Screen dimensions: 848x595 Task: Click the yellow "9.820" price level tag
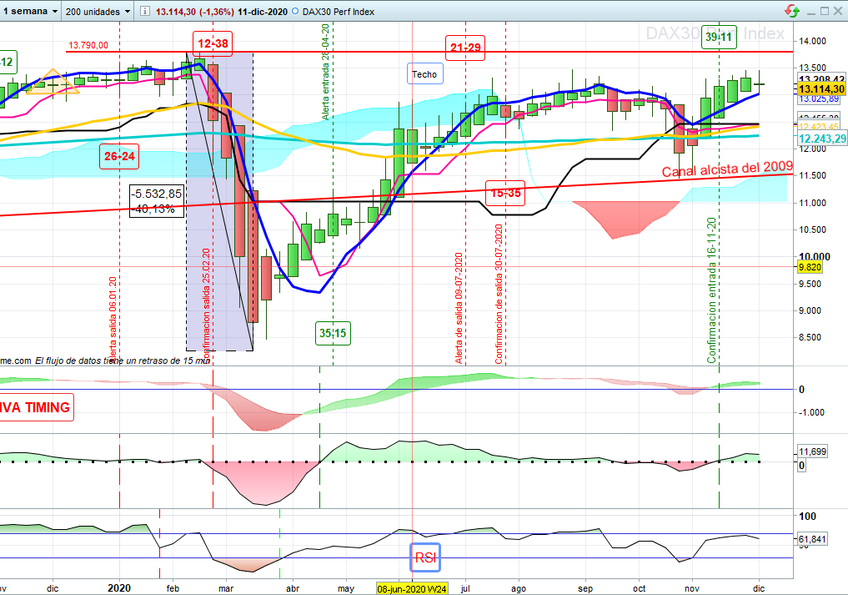[x=810, y=267]
